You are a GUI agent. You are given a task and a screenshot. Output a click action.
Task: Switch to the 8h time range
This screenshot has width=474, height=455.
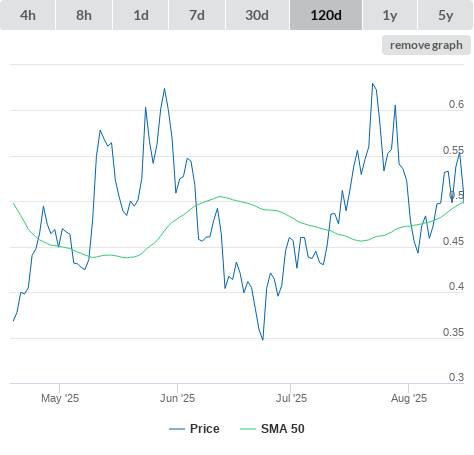point(84,15)
